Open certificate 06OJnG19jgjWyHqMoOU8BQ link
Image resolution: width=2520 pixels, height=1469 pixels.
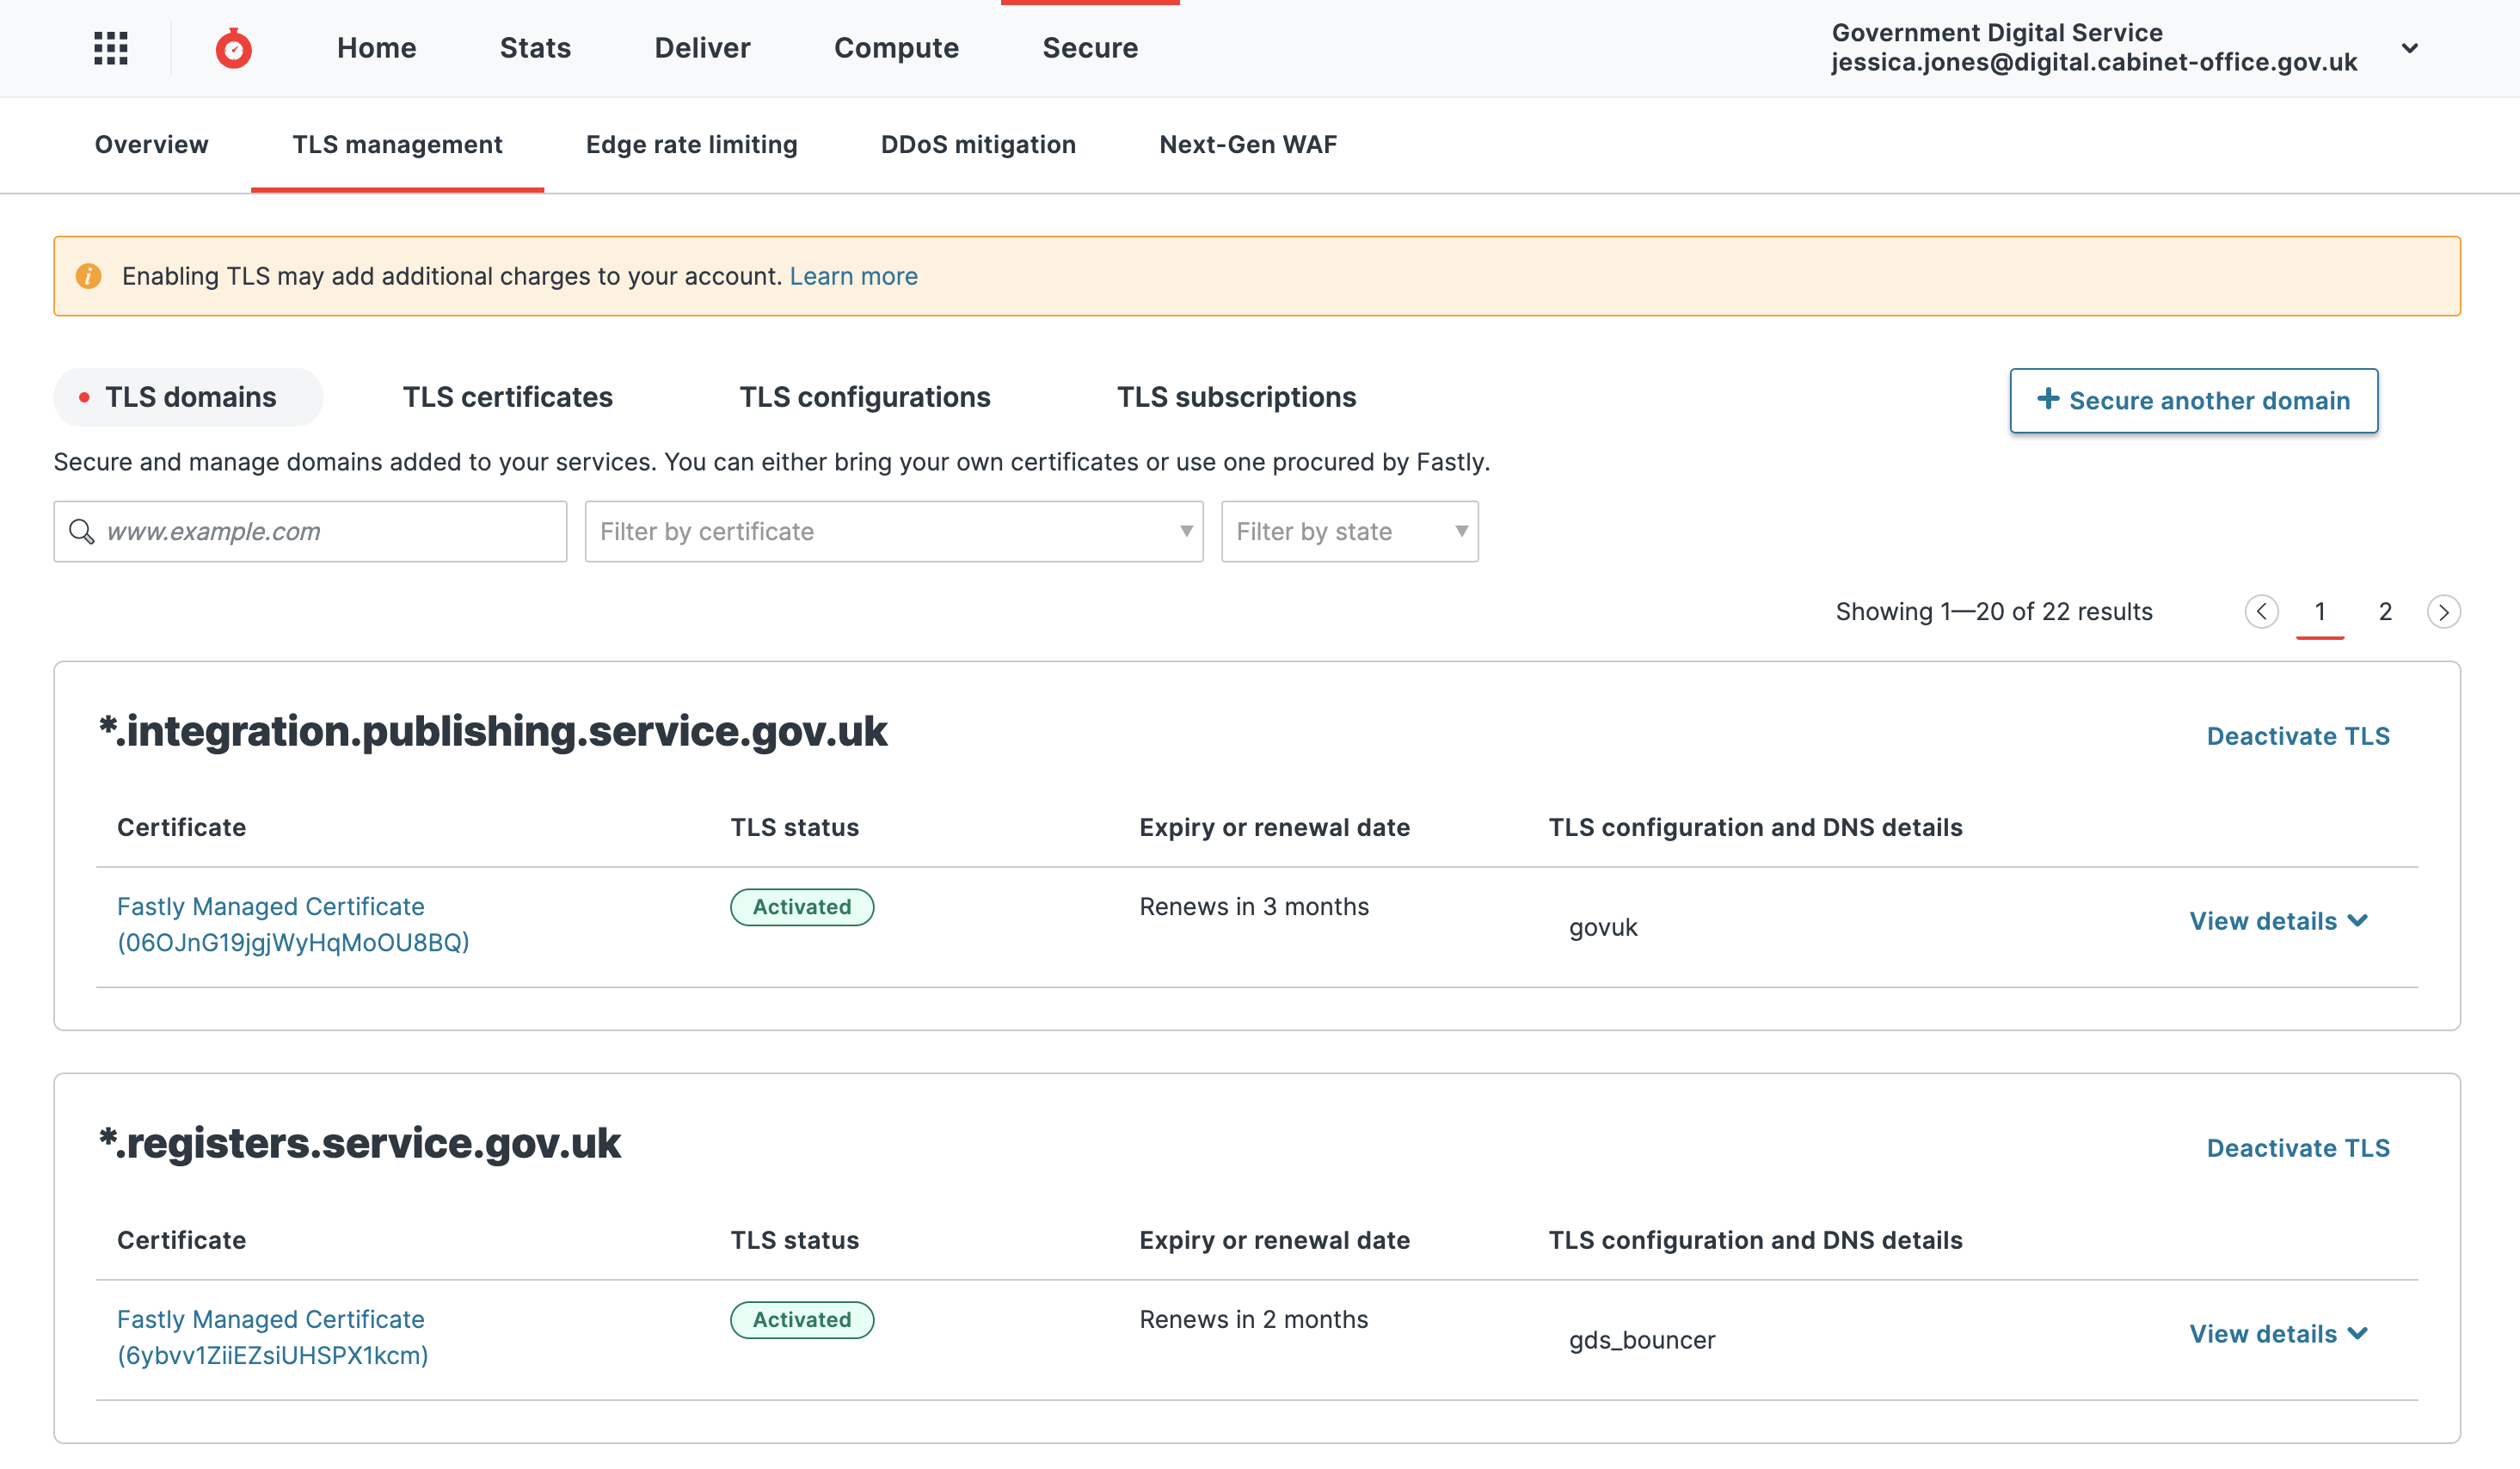293,924
